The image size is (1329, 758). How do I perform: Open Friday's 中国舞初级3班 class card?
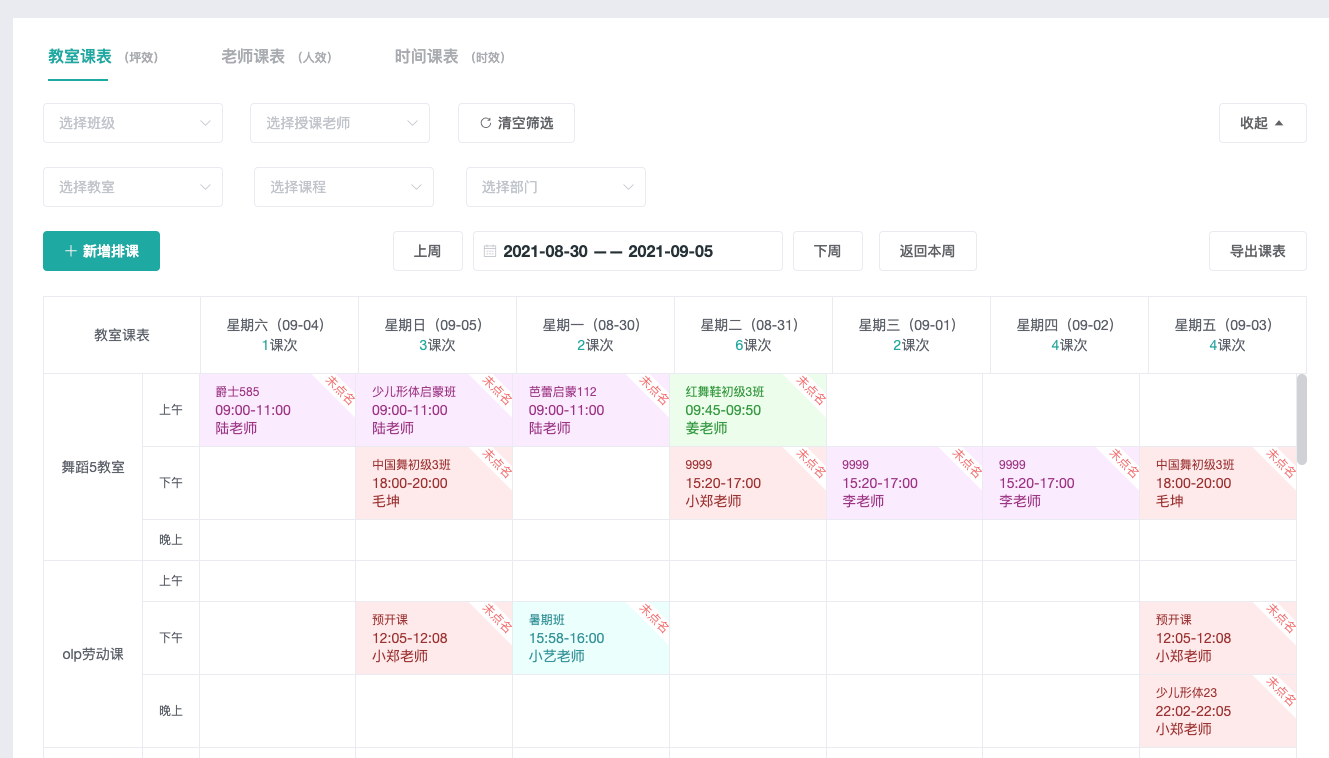(1218, 483)
